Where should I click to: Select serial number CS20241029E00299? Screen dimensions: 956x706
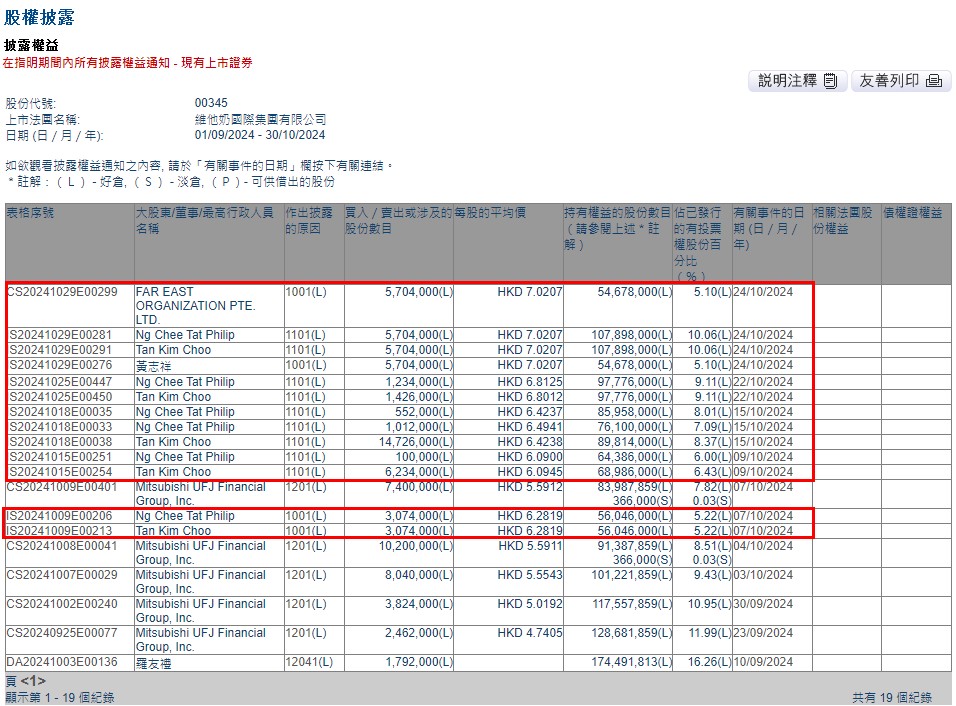click(62, 292)
